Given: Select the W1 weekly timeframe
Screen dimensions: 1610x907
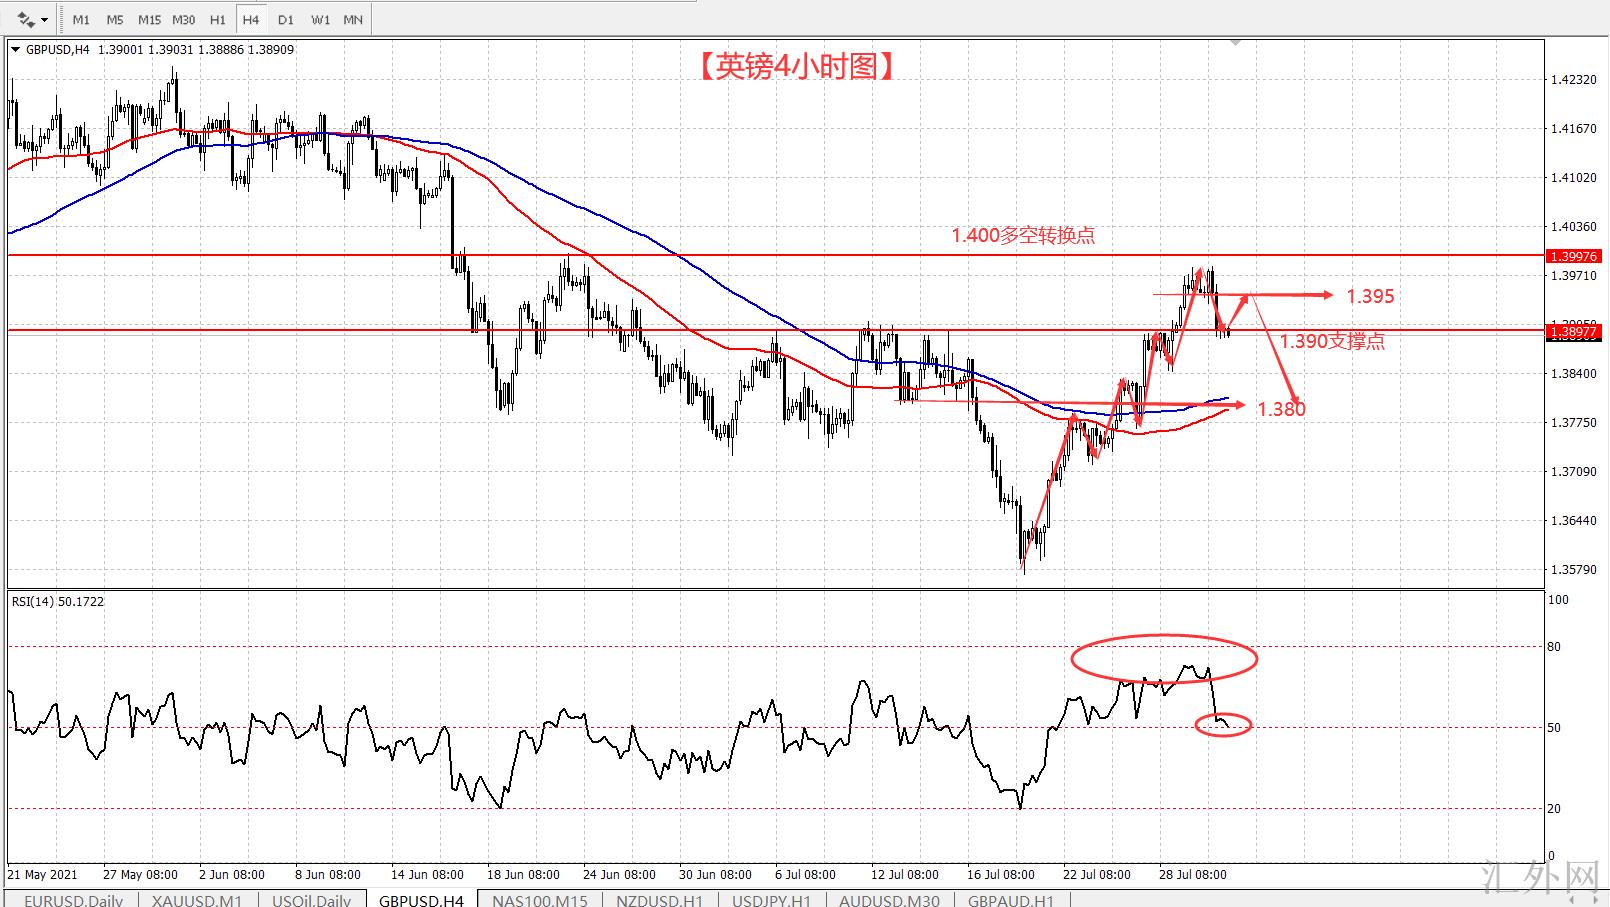Looking at the screenshot, I should click(320, 19).
